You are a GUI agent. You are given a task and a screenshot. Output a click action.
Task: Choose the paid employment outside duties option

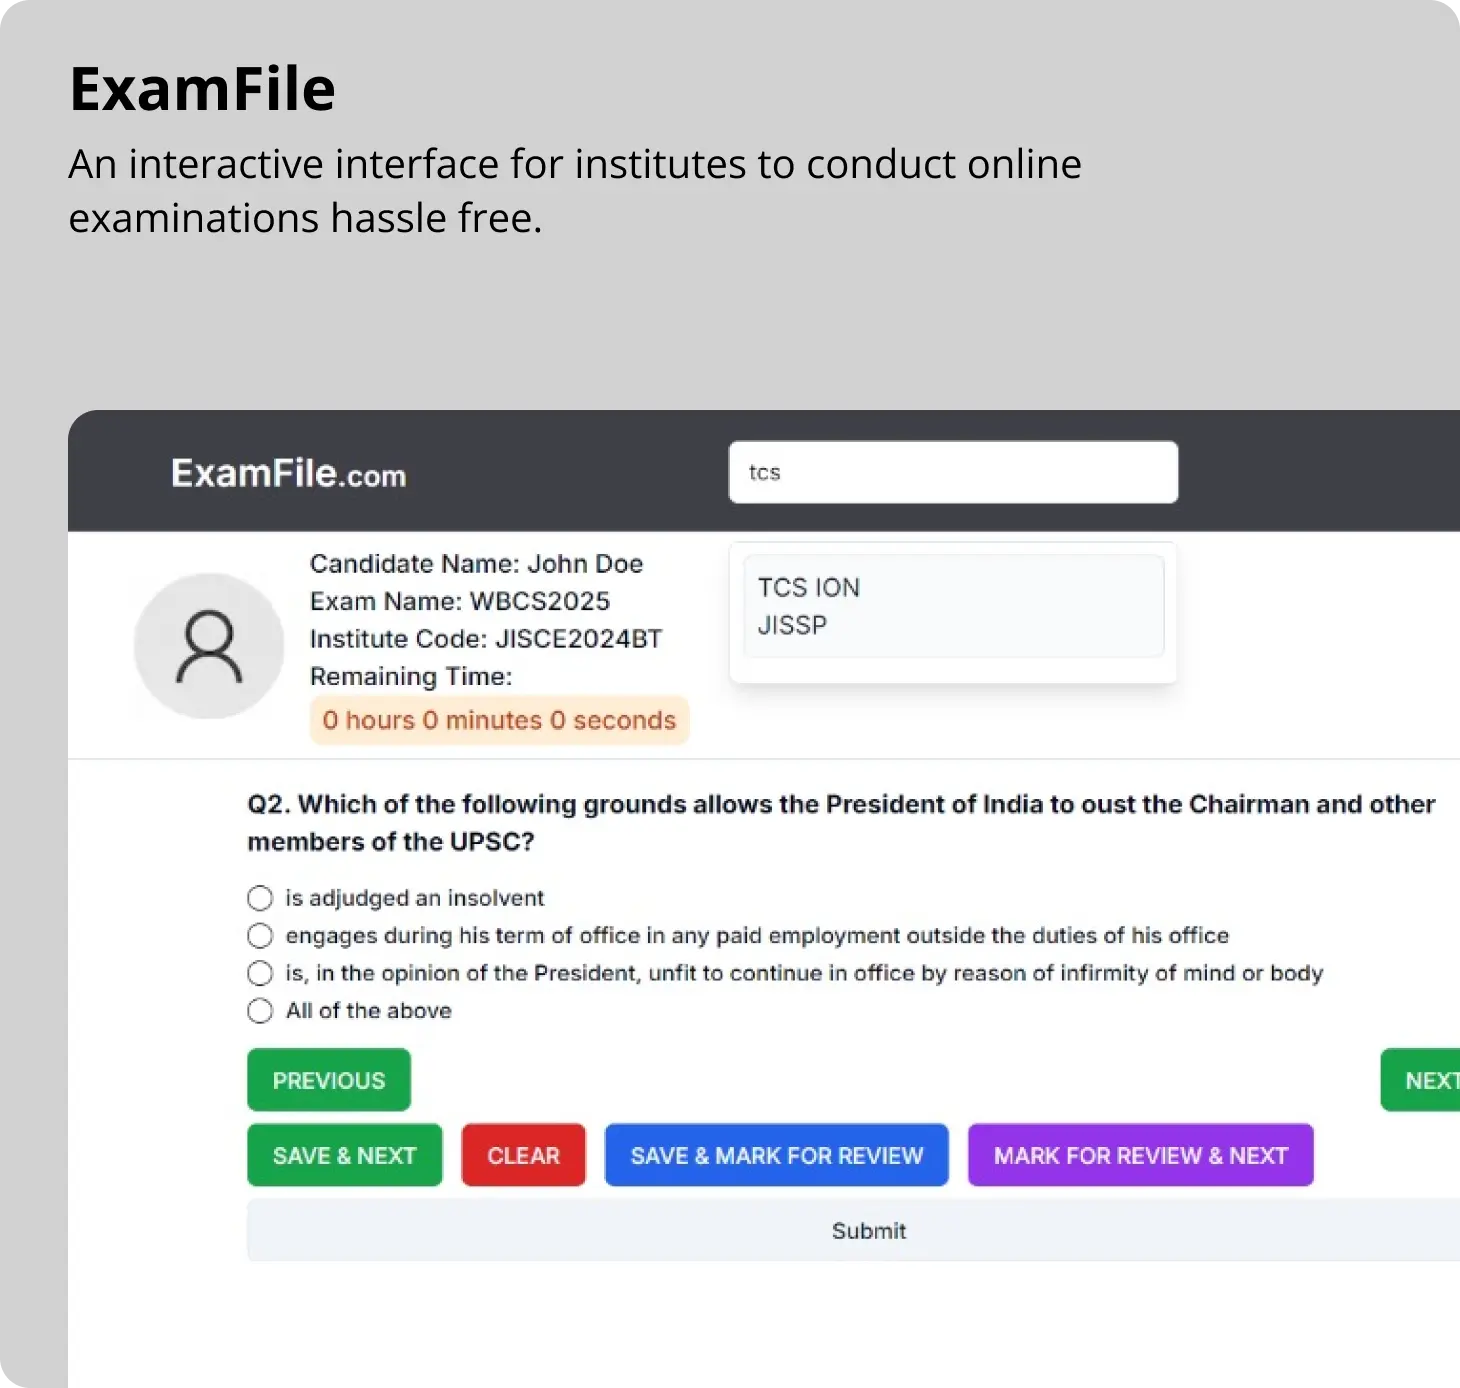(260, 936)
